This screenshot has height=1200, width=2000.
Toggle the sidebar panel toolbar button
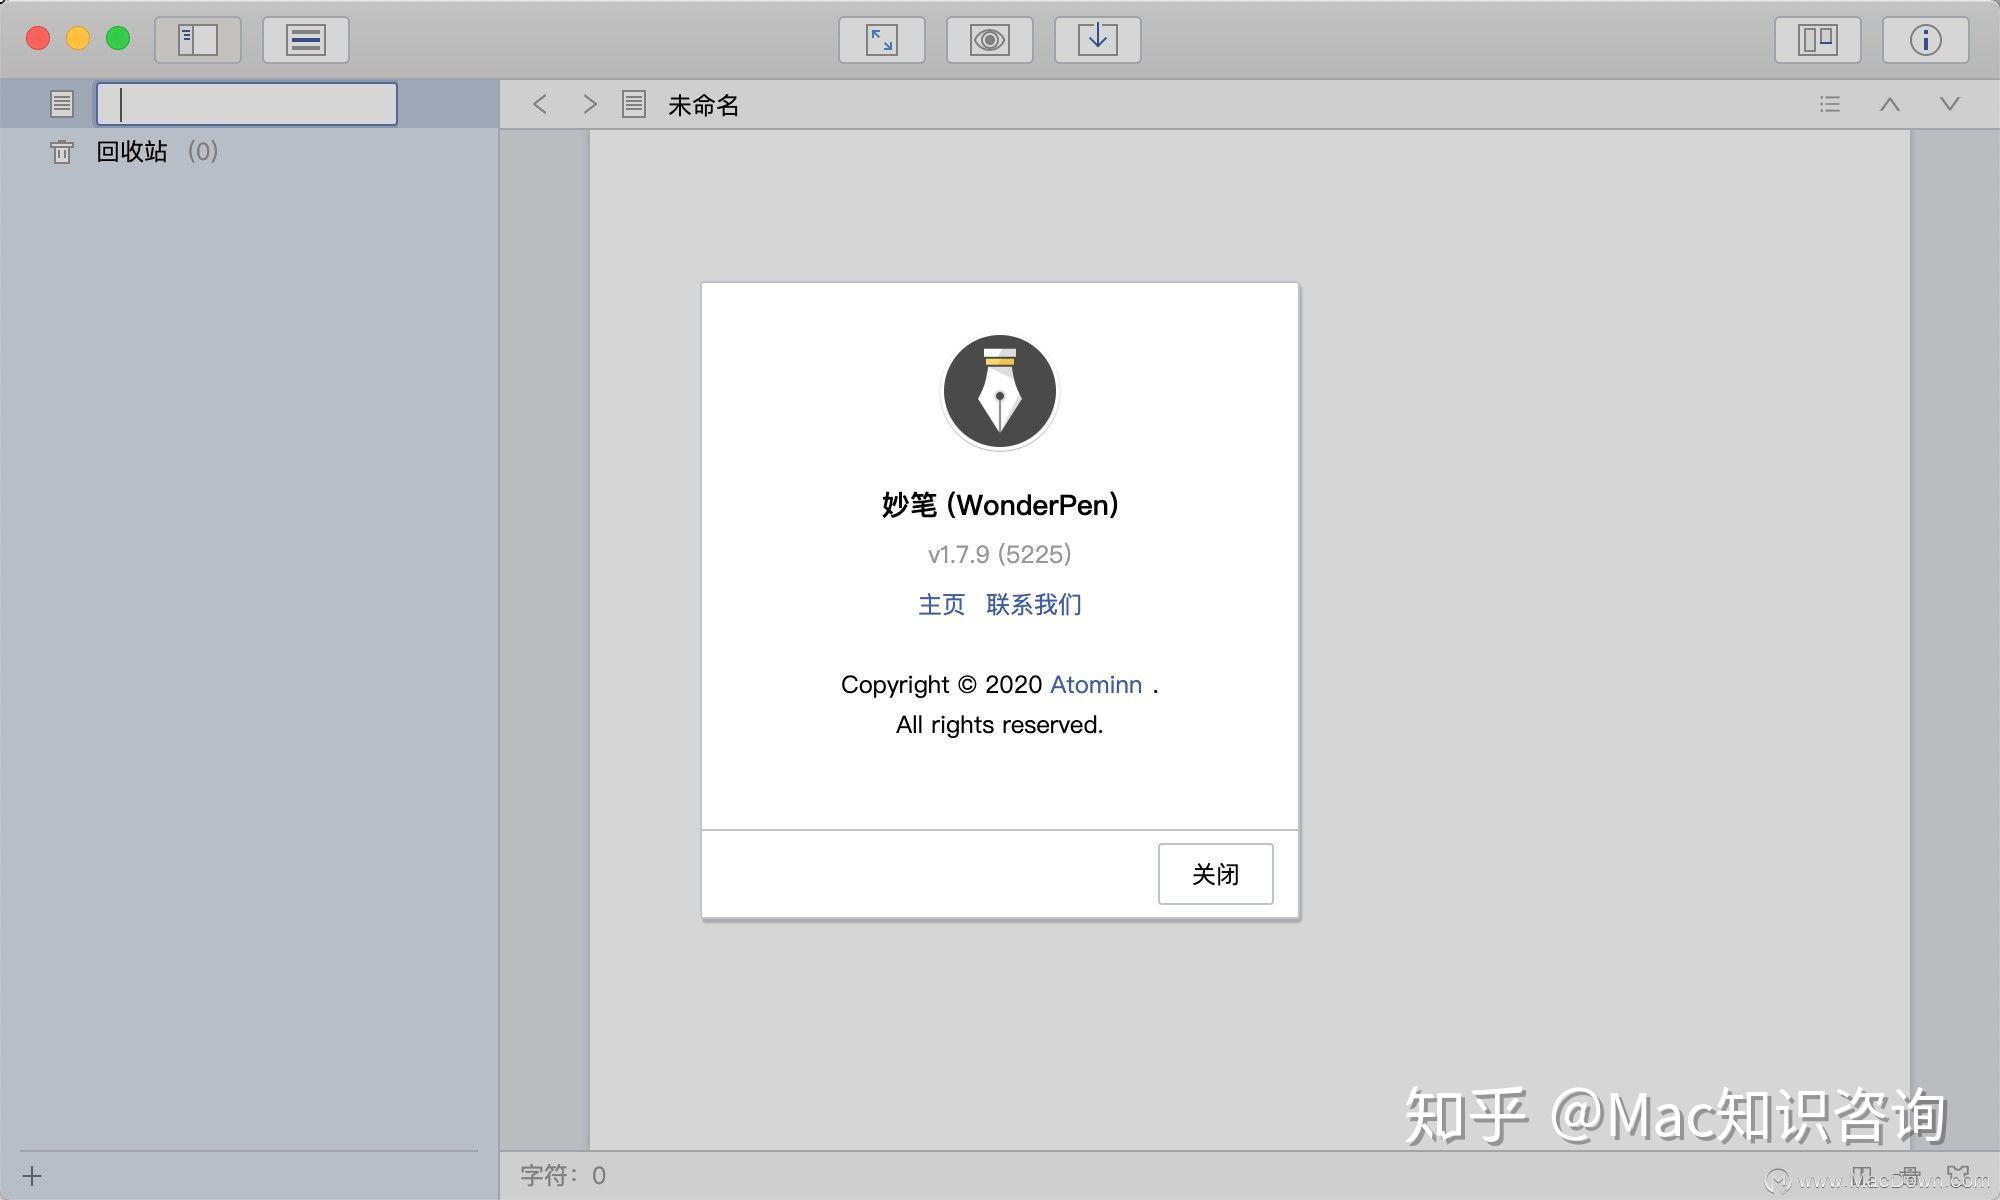click(x=198, y=40)
